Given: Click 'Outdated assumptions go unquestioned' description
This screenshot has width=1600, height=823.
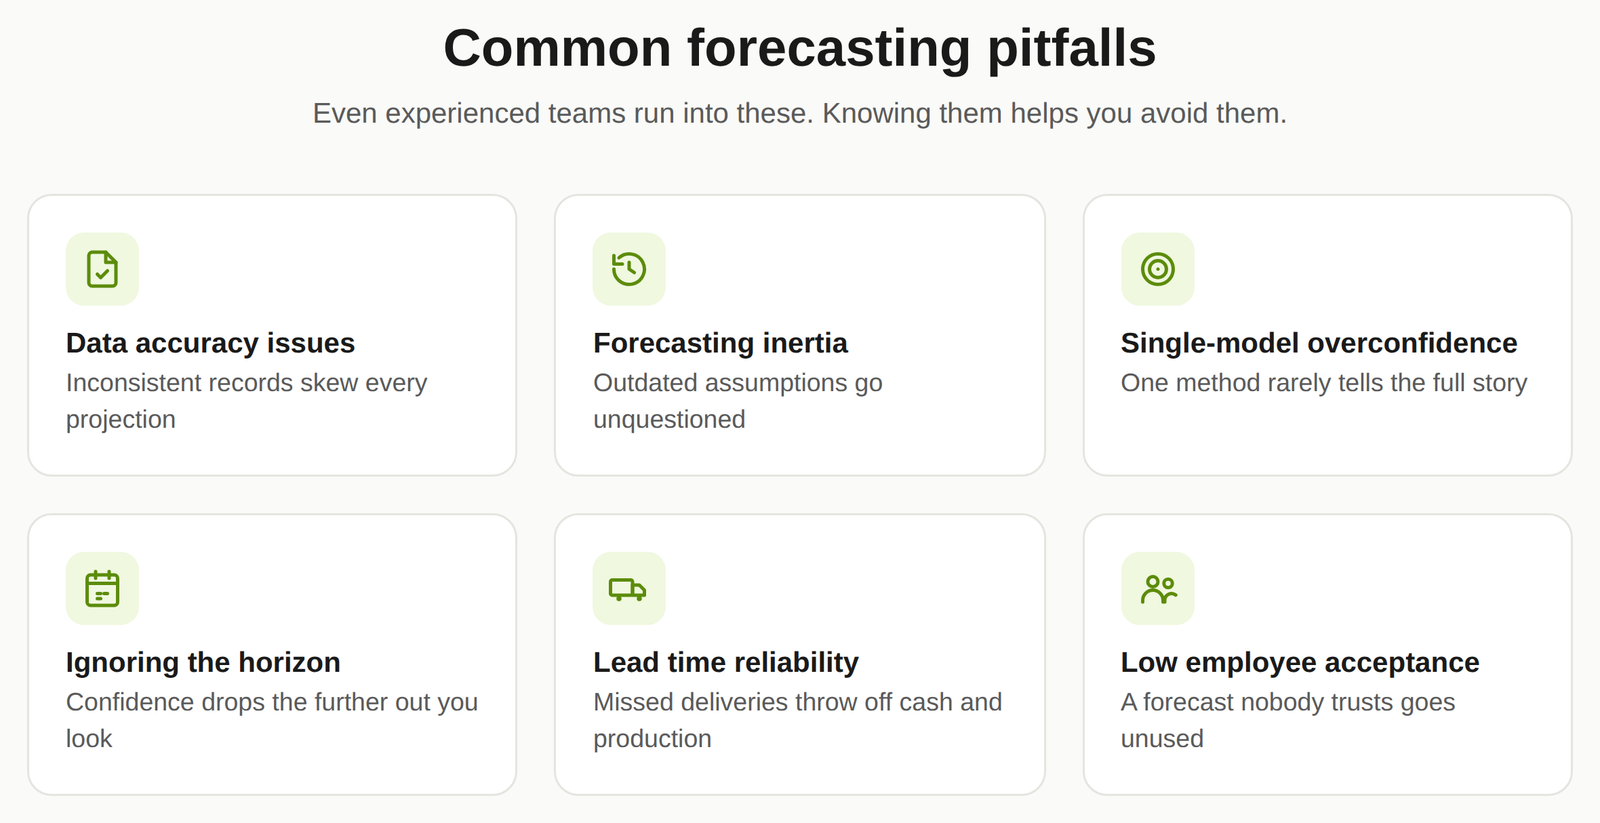Looking at the screenshot, I should pyautogui.click(x=738, y=401).
